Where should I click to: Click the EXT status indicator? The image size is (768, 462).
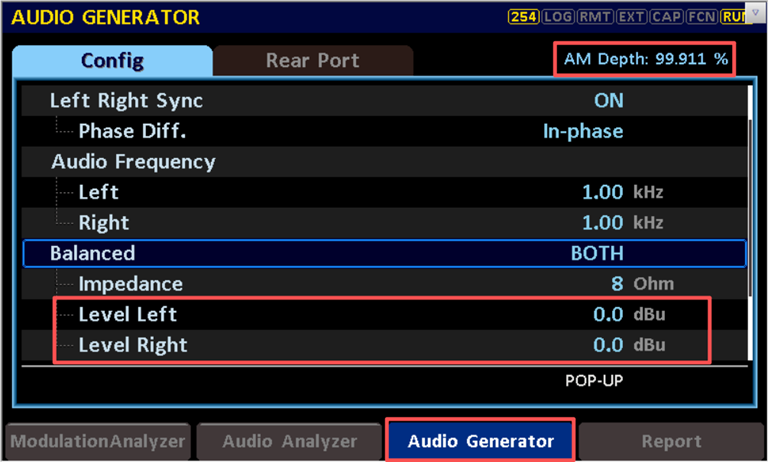[x=631, y=17]
